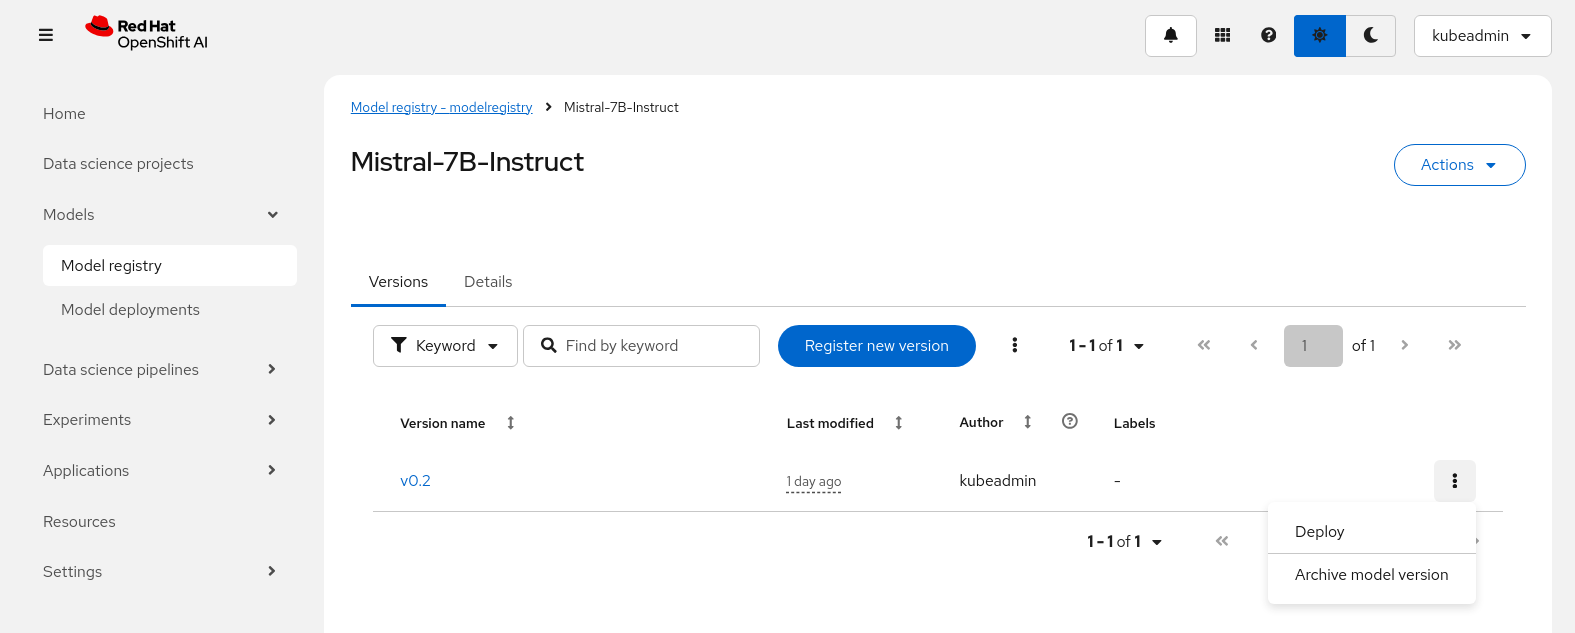Sort by Last modified column

(898, 423)
